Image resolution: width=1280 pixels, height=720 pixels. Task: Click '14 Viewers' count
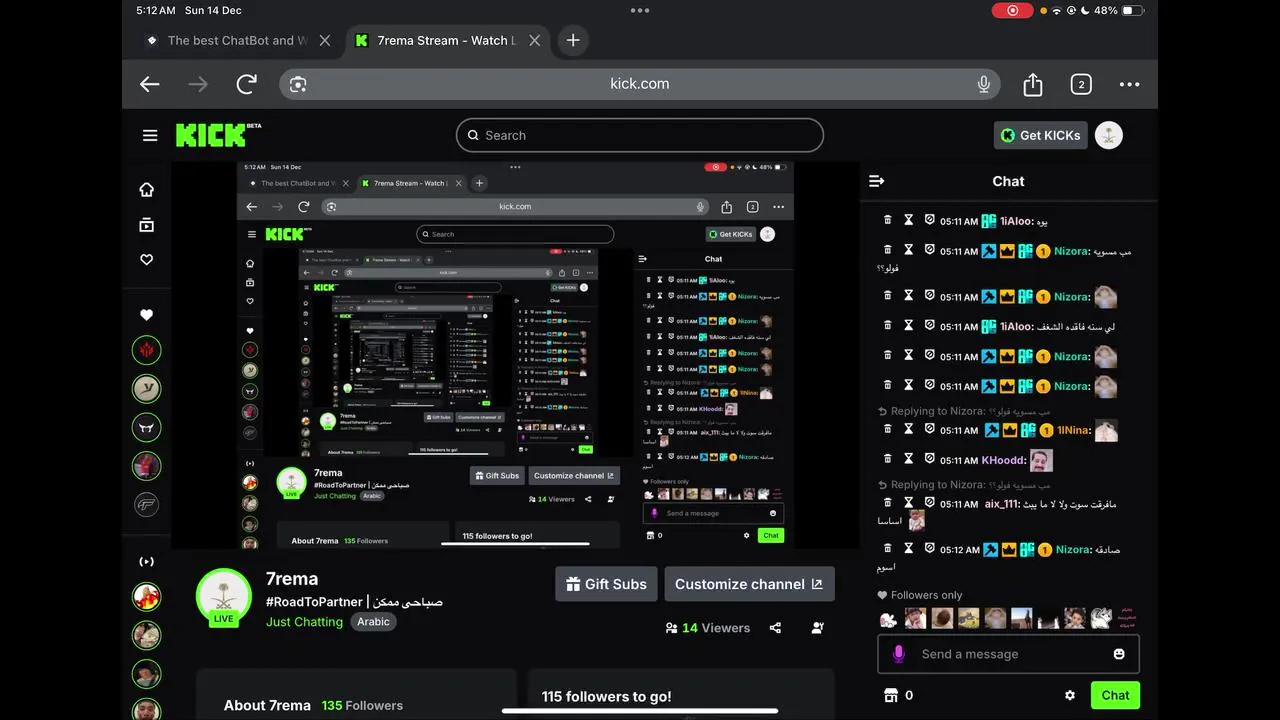click(708, 628)
